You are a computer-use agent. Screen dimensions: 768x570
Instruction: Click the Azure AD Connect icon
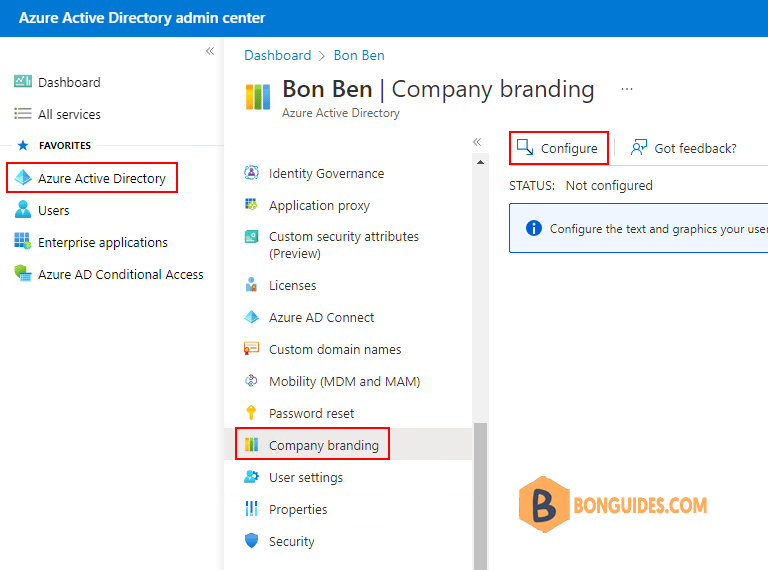tap(251, 317)
